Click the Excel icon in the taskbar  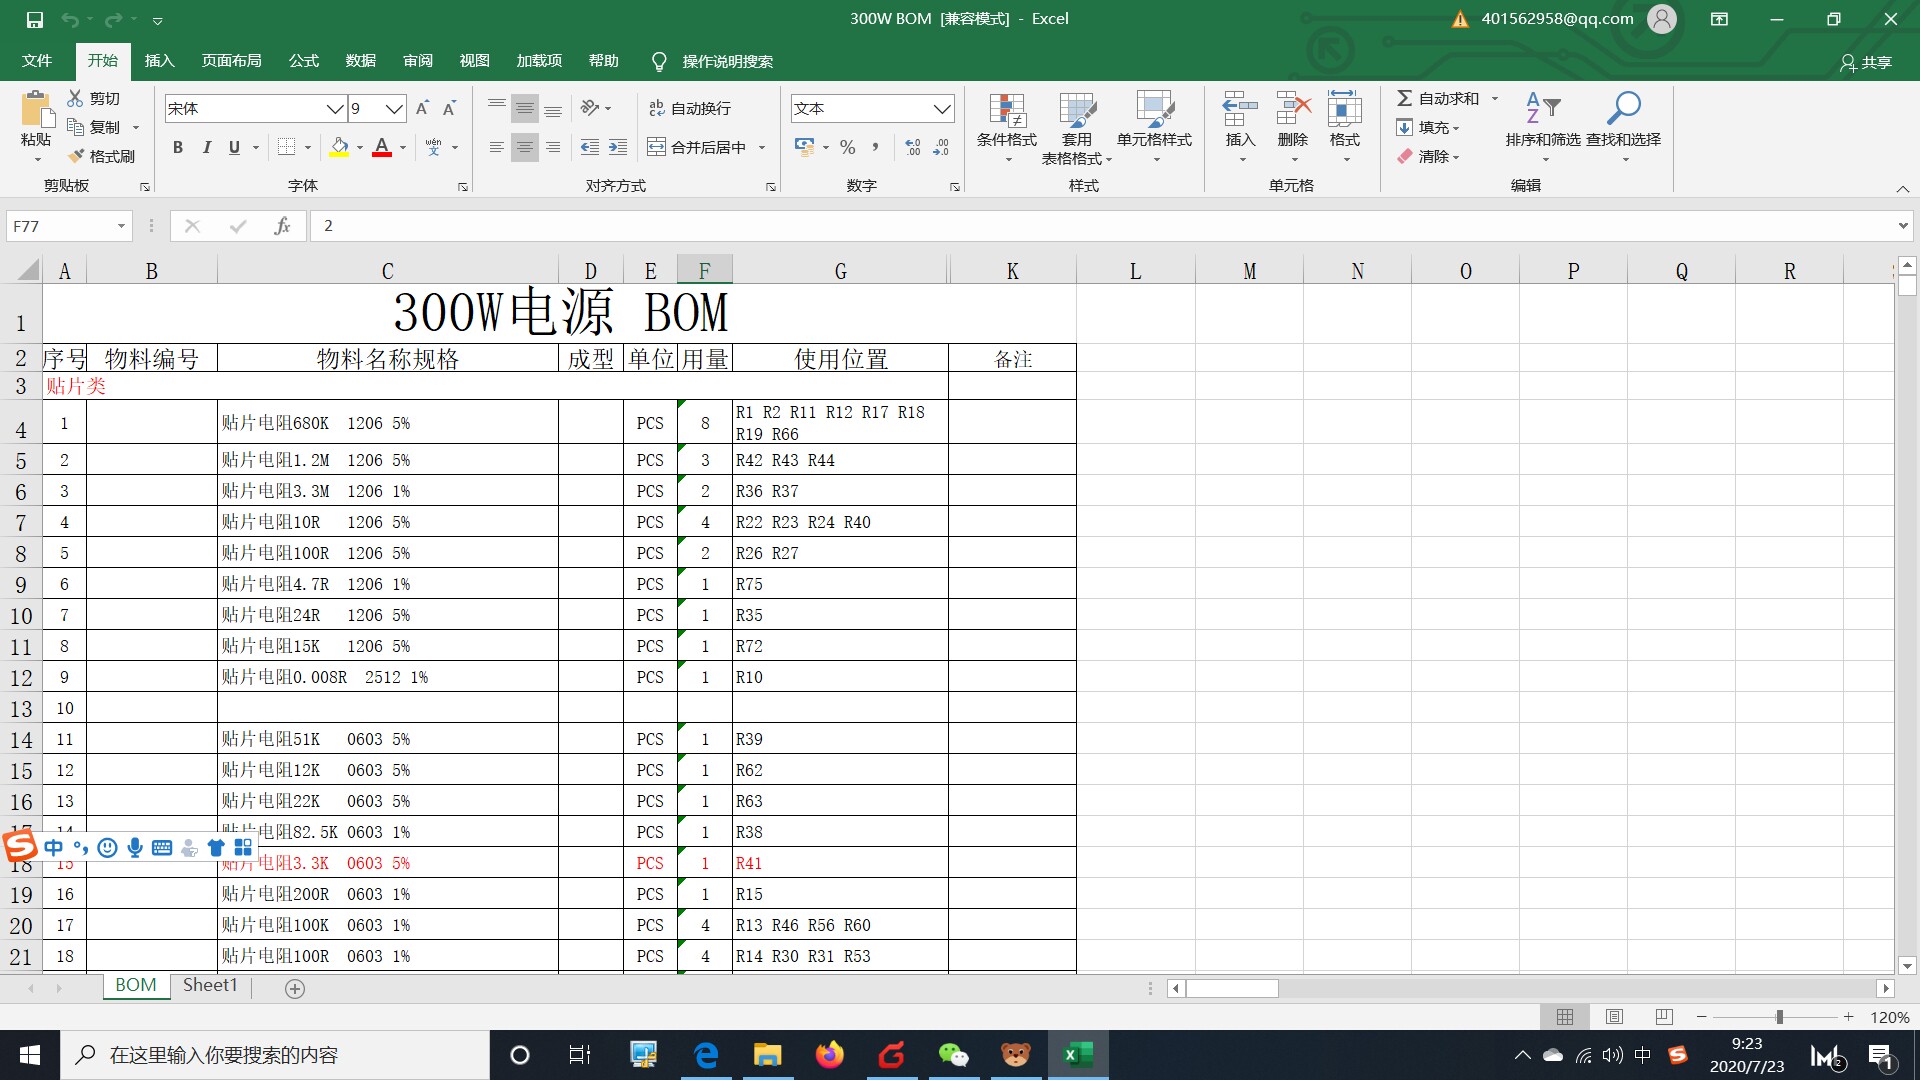(1078, 1054)
